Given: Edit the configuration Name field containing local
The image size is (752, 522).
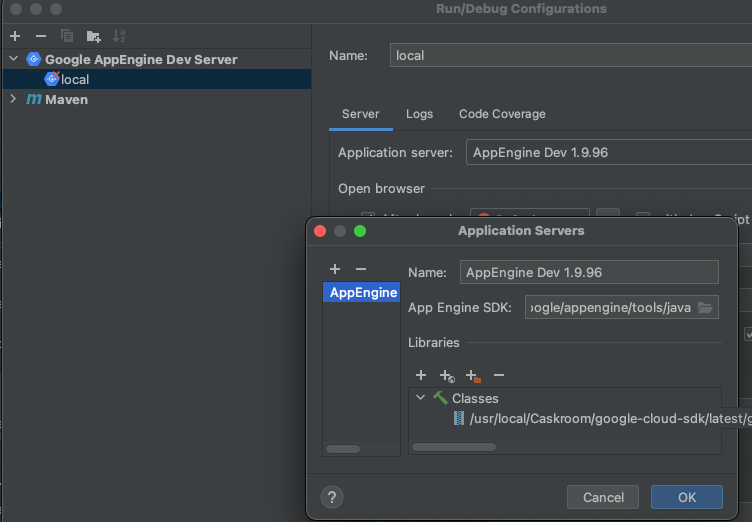Looking at the screenshot, I should (x=571, y=55).
